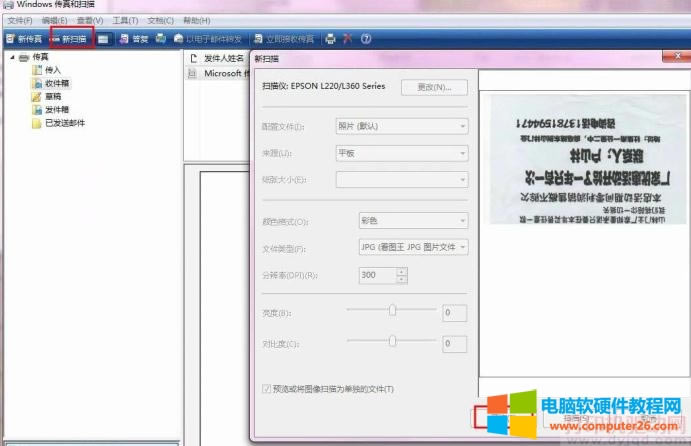Click the 亮度 (Brightness) slider handle
Screen dimensions: 691x446
pyautogui.click(x=392, y=311)
